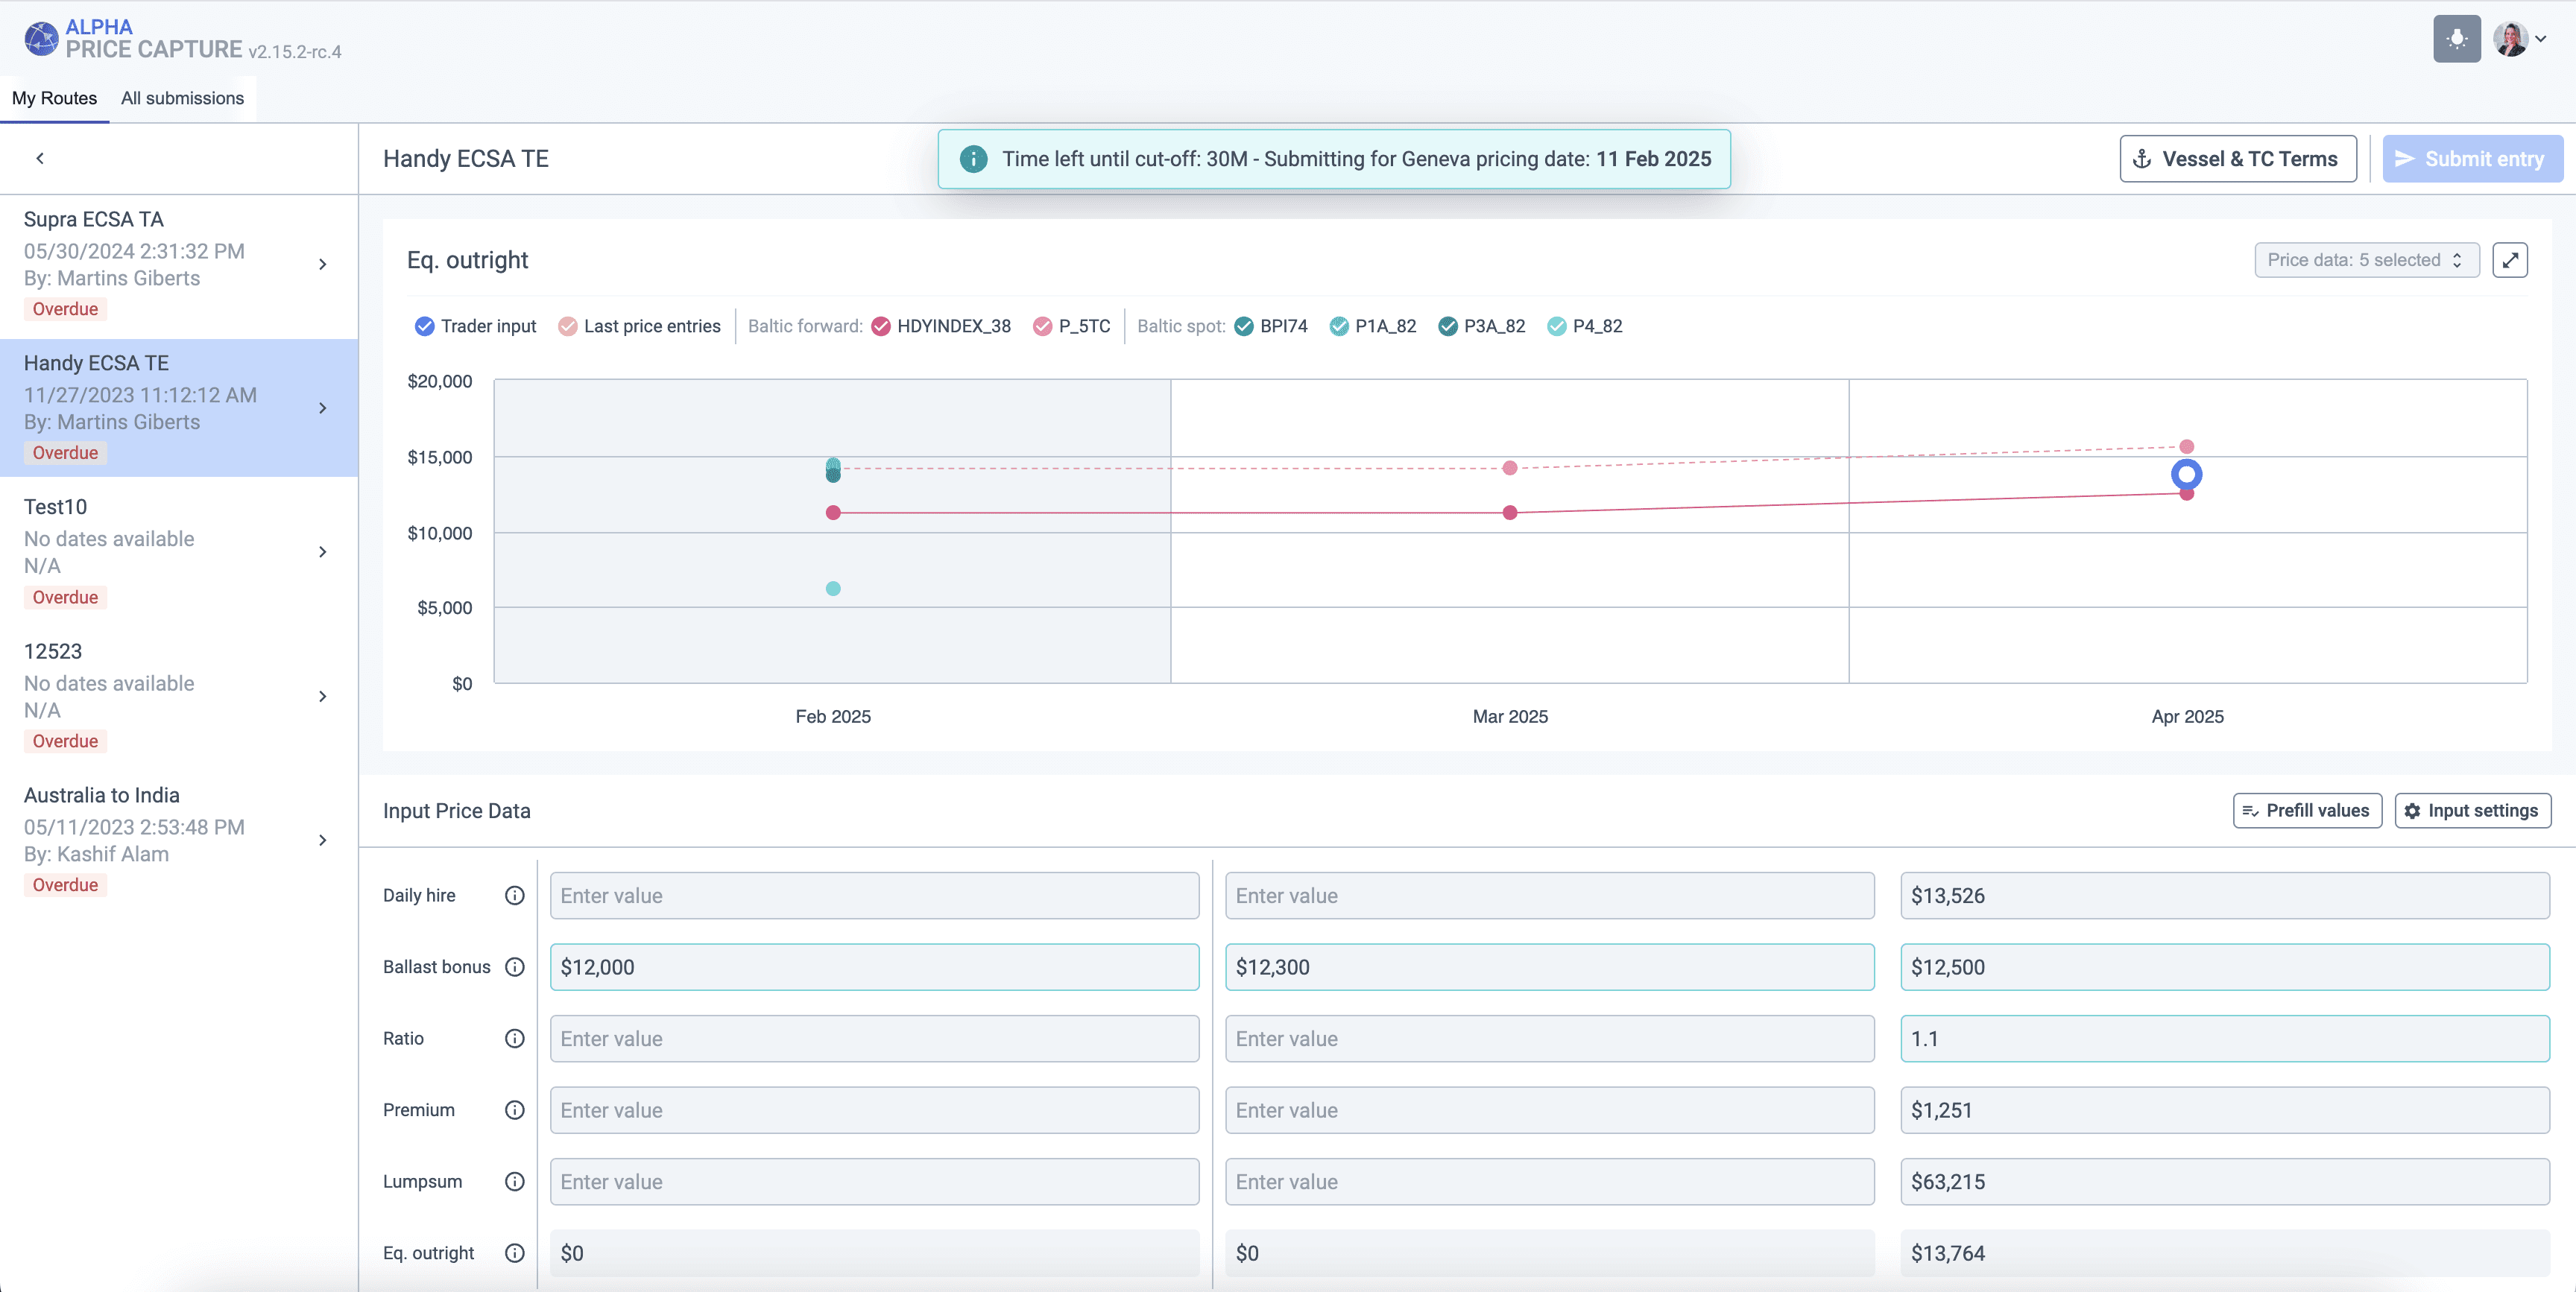Click the info icon beside Ratio
Image resolution: width=2576 pixels, height=1292 pixels.
coord(514,1038)
